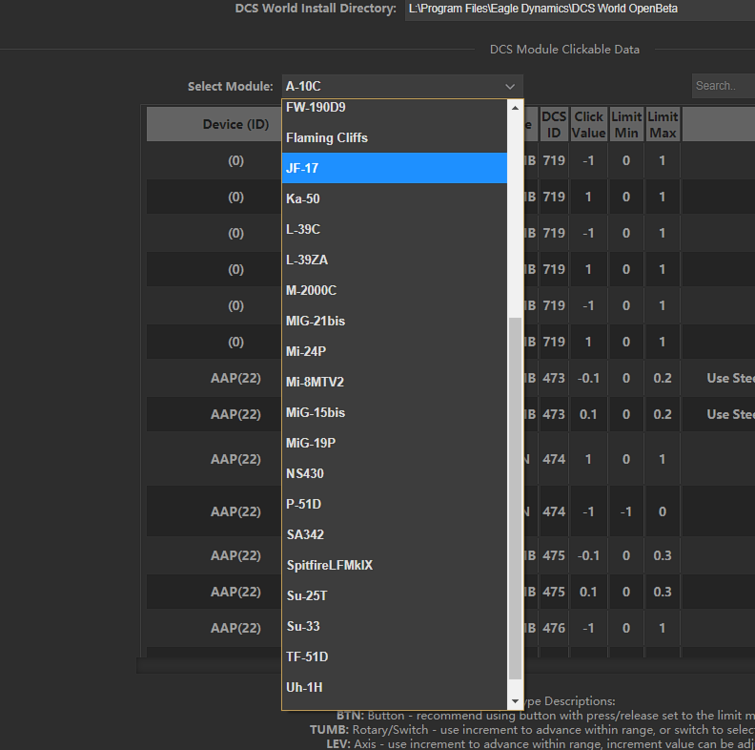The width and height of the screenshot is (755, 750).
Task: Click Limit Max 0.2 with click value -0.1
Action: pos(663,378)
